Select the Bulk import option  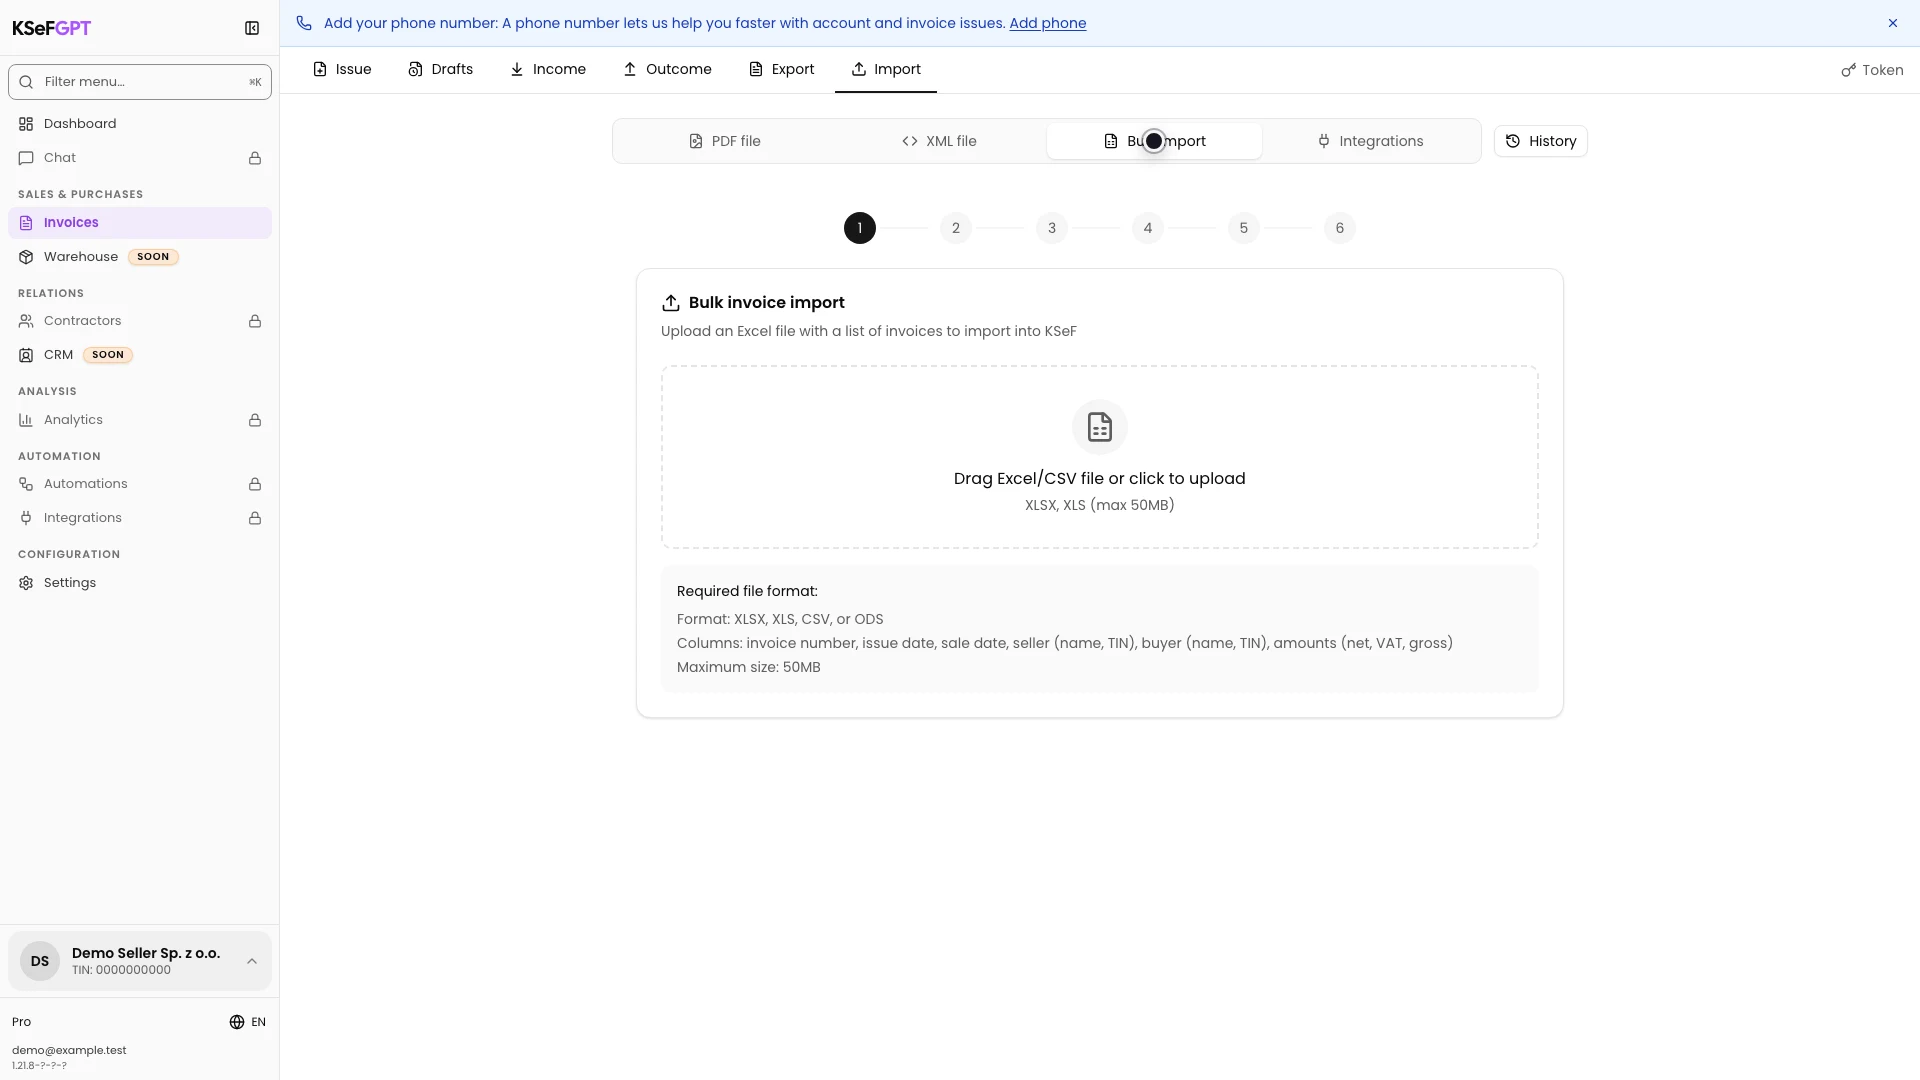(1154, 141)
